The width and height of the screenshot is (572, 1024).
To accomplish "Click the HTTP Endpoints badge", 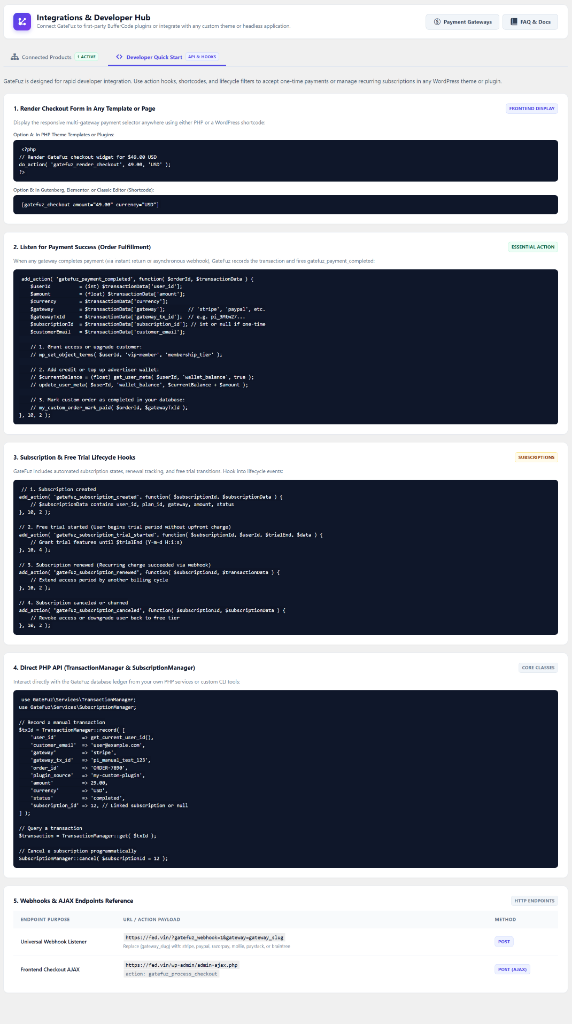I will (x=534, y=901).
